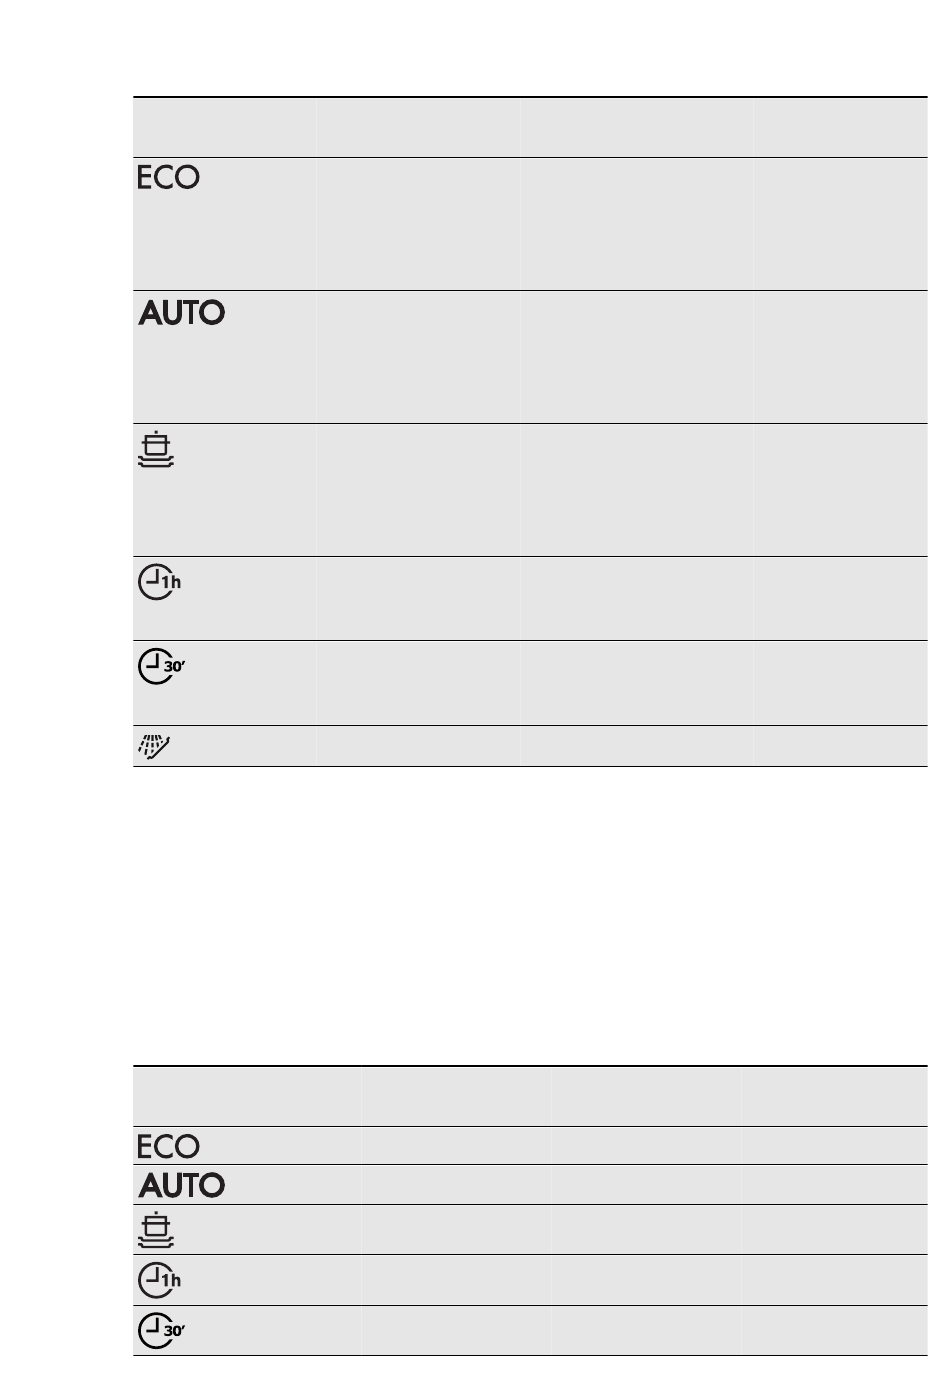
Task: Click the pot-and-plate icon in the lower table
Action: 156,1230
